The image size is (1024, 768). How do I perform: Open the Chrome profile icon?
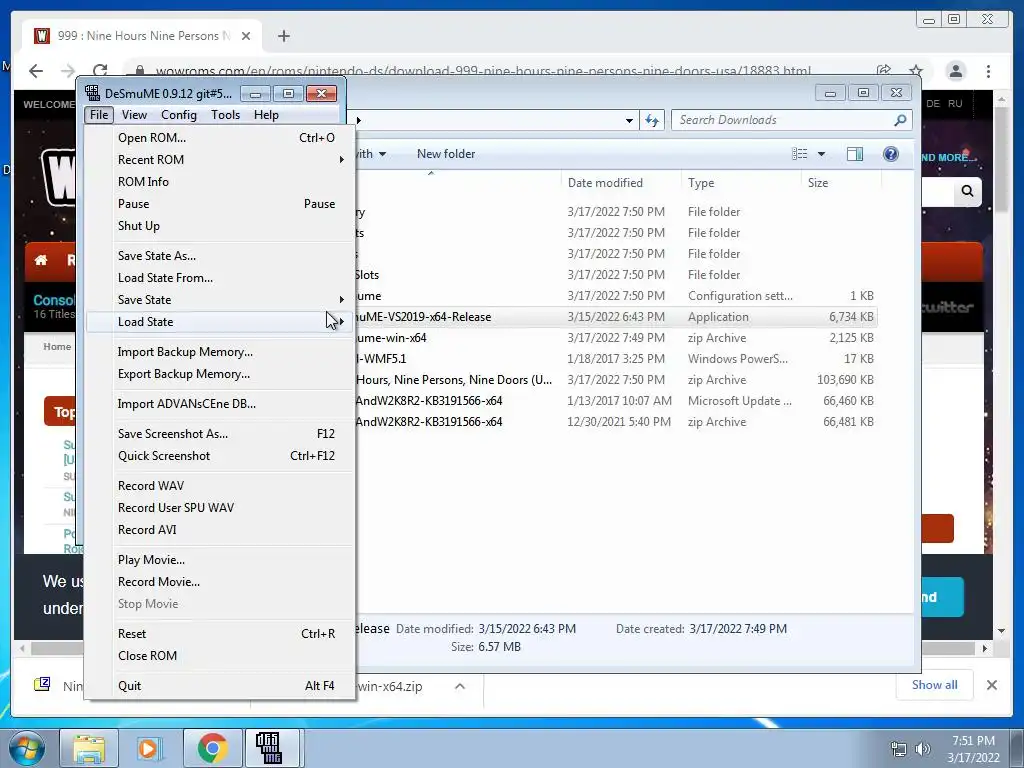[x=955, y=71]
